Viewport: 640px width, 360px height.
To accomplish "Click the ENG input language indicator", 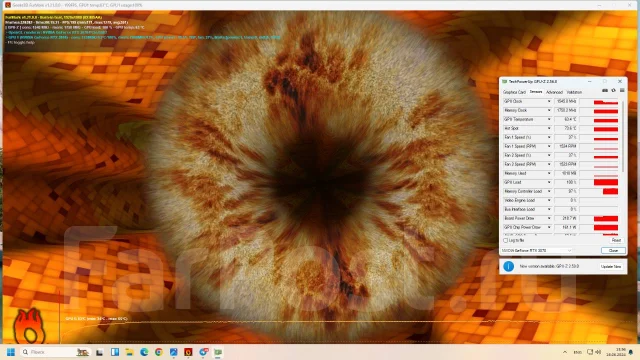I will (x=578, y=352).
